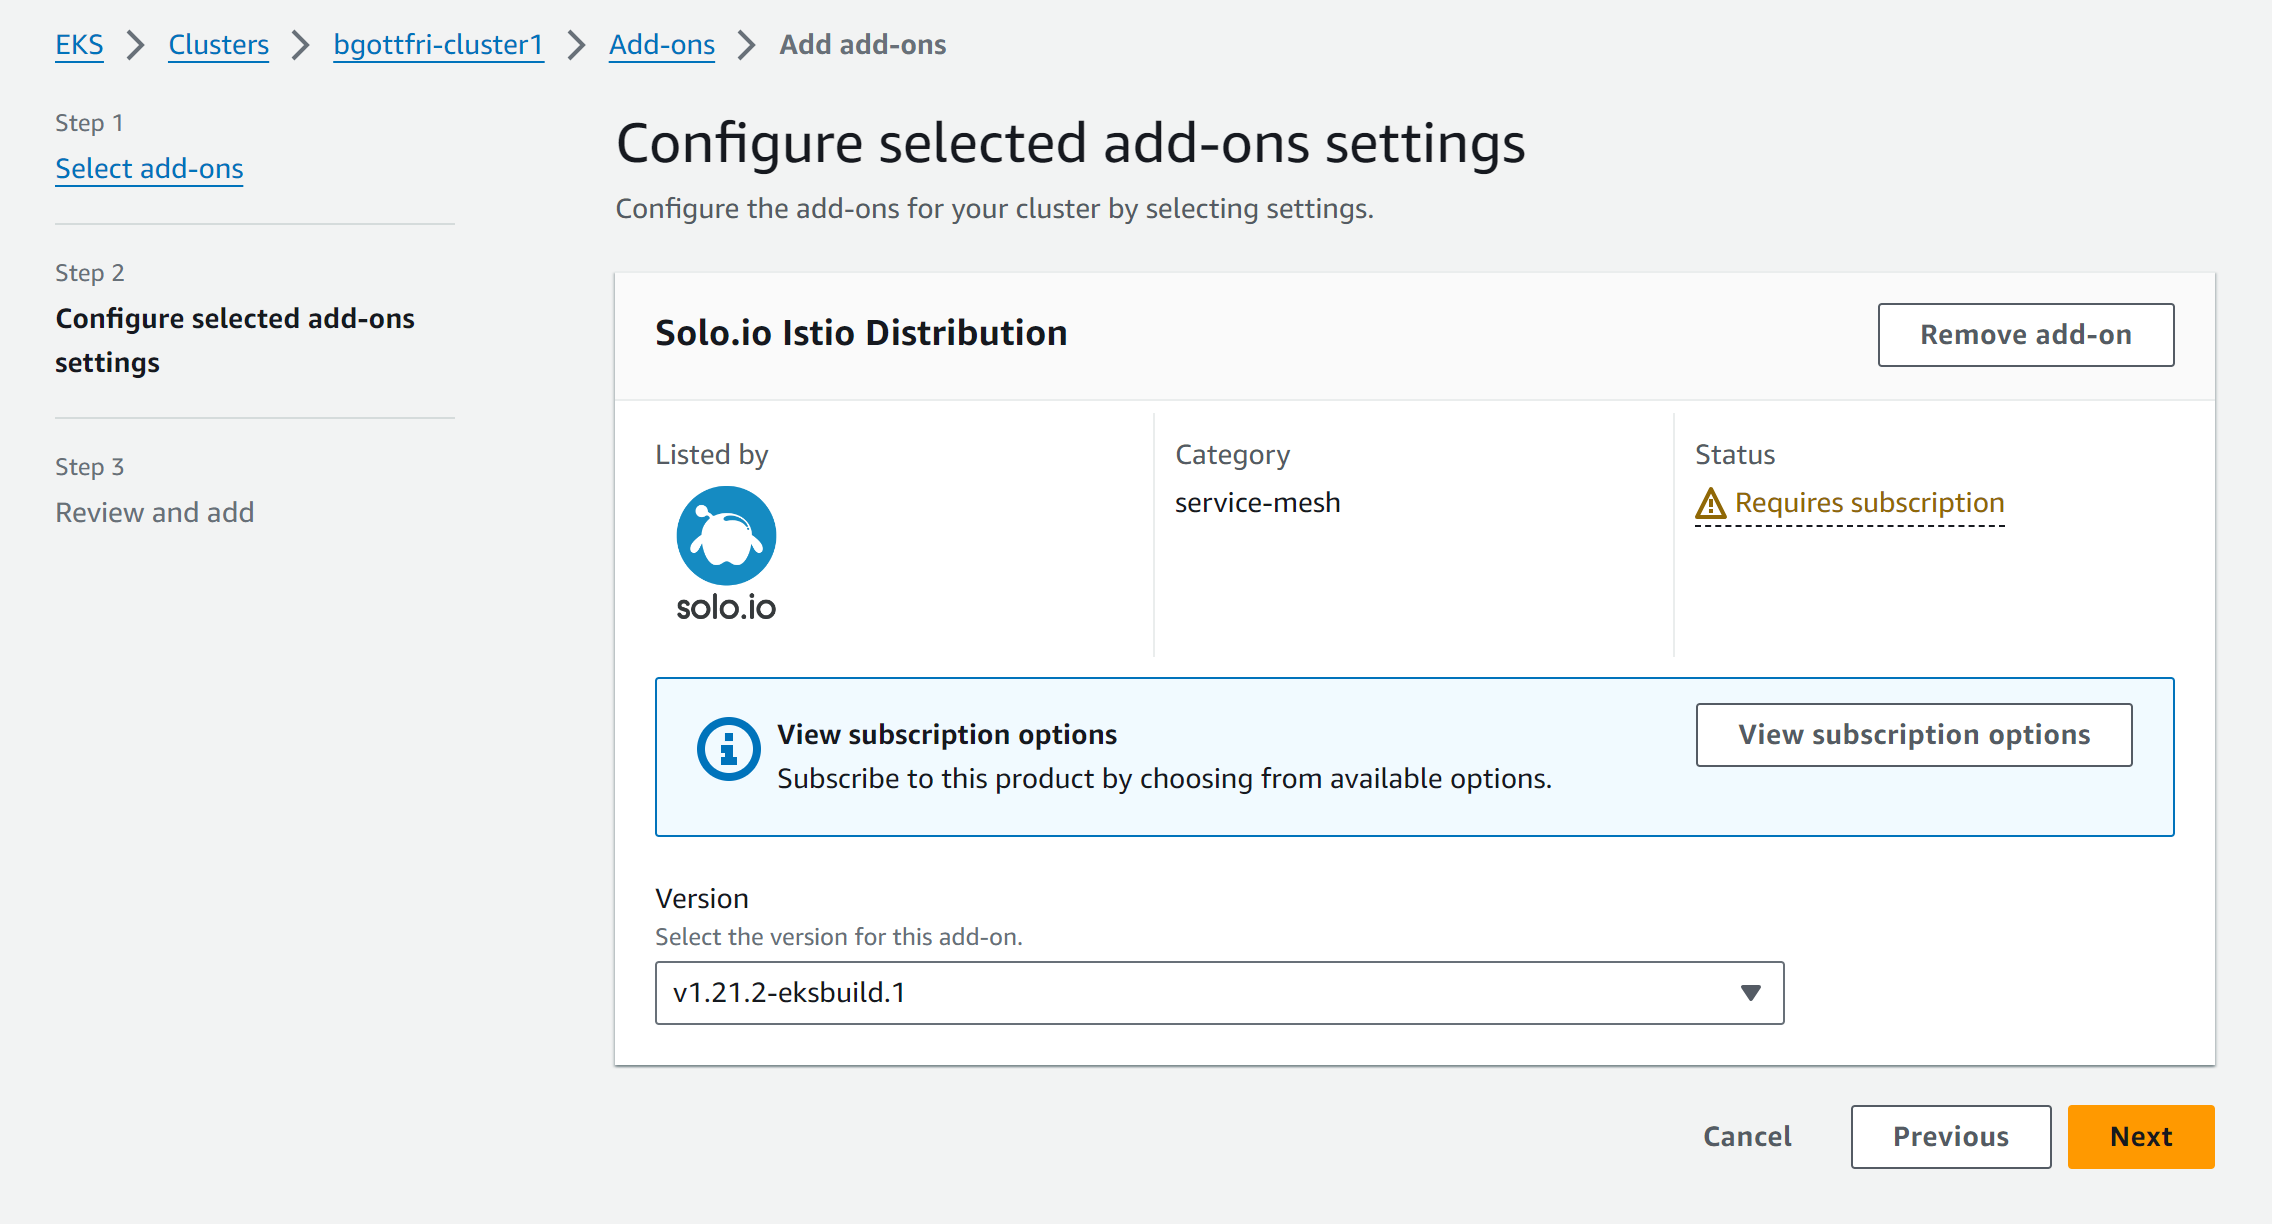This screenshot has height=1224, width=2272.
Task: Click the Add add-ons breadcrumb text
Action: click(862, 45)
